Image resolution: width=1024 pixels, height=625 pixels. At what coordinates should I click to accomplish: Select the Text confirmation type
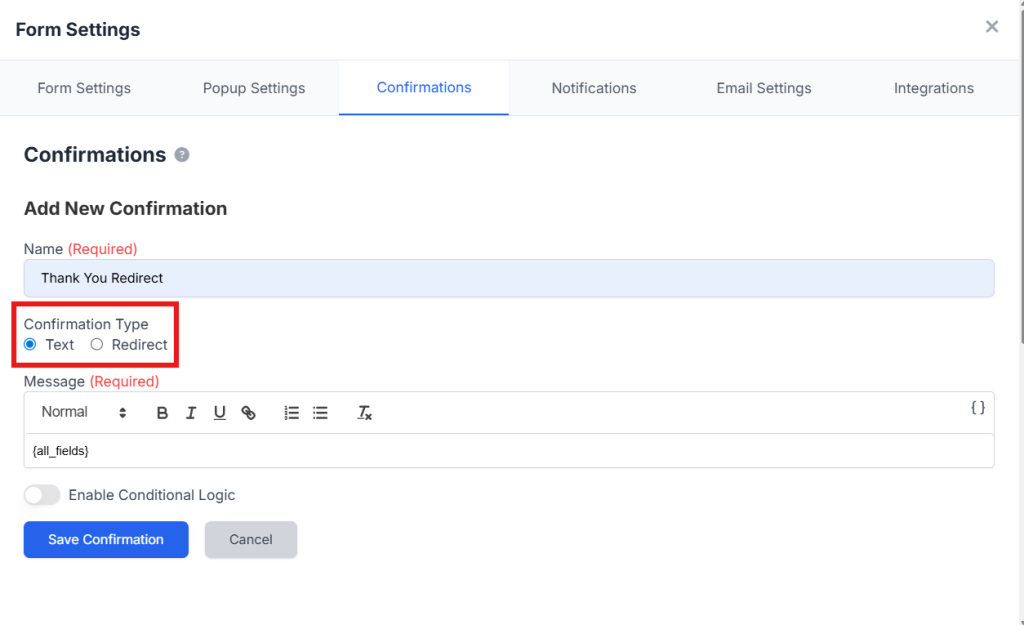pos(31,345)
